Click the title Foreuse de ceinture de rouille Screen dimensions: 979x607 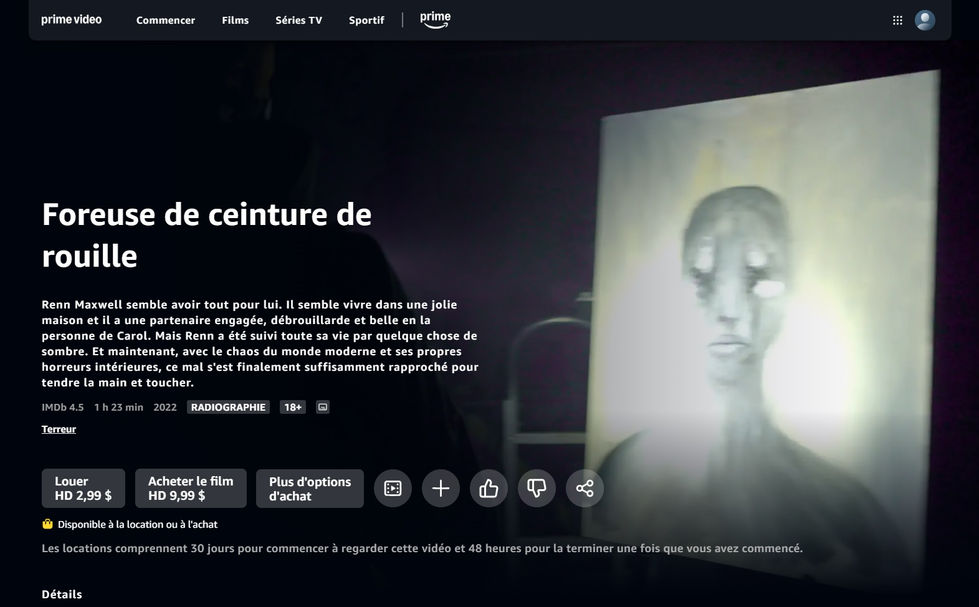[x=207, y=235]
